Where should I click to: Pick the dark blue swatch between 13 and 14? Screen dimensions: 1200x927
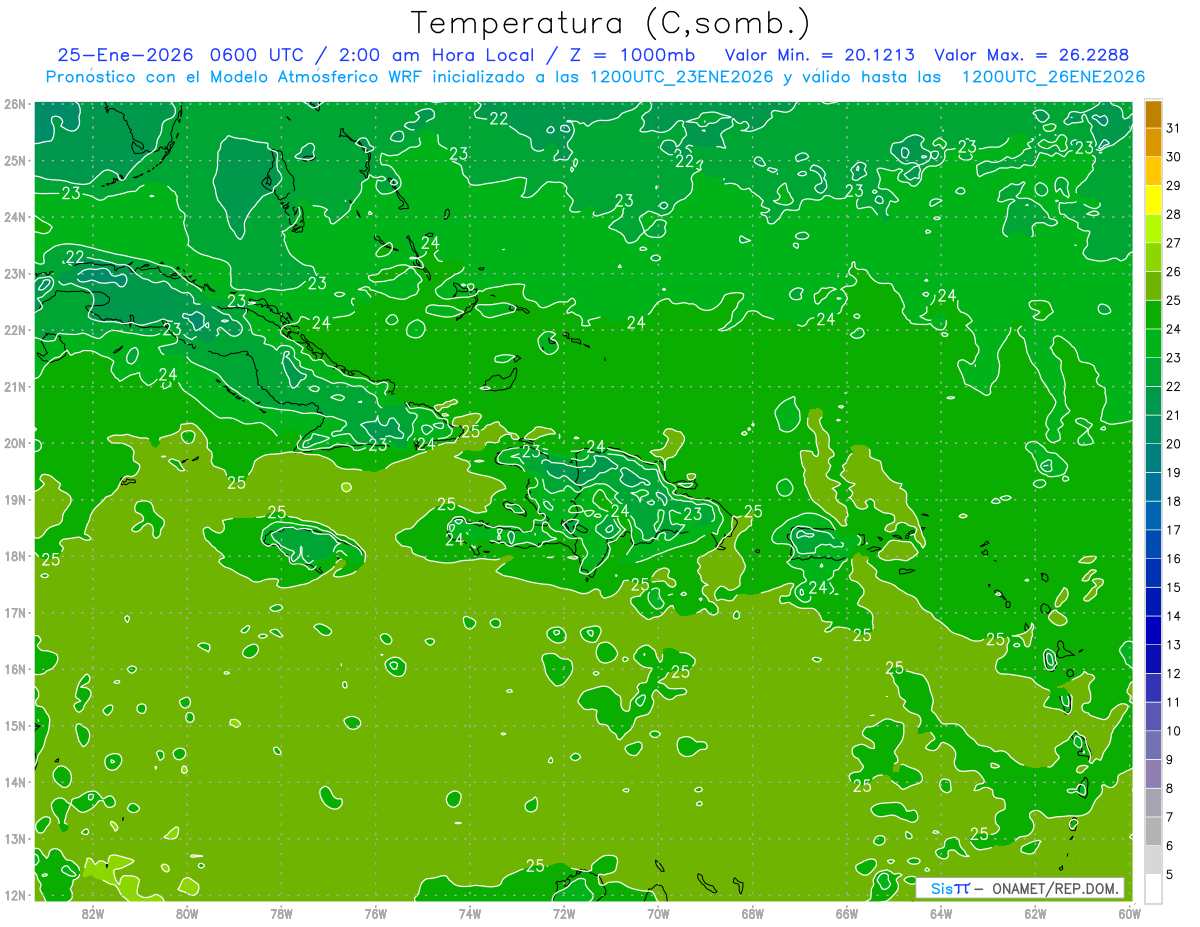(1153, 630)
